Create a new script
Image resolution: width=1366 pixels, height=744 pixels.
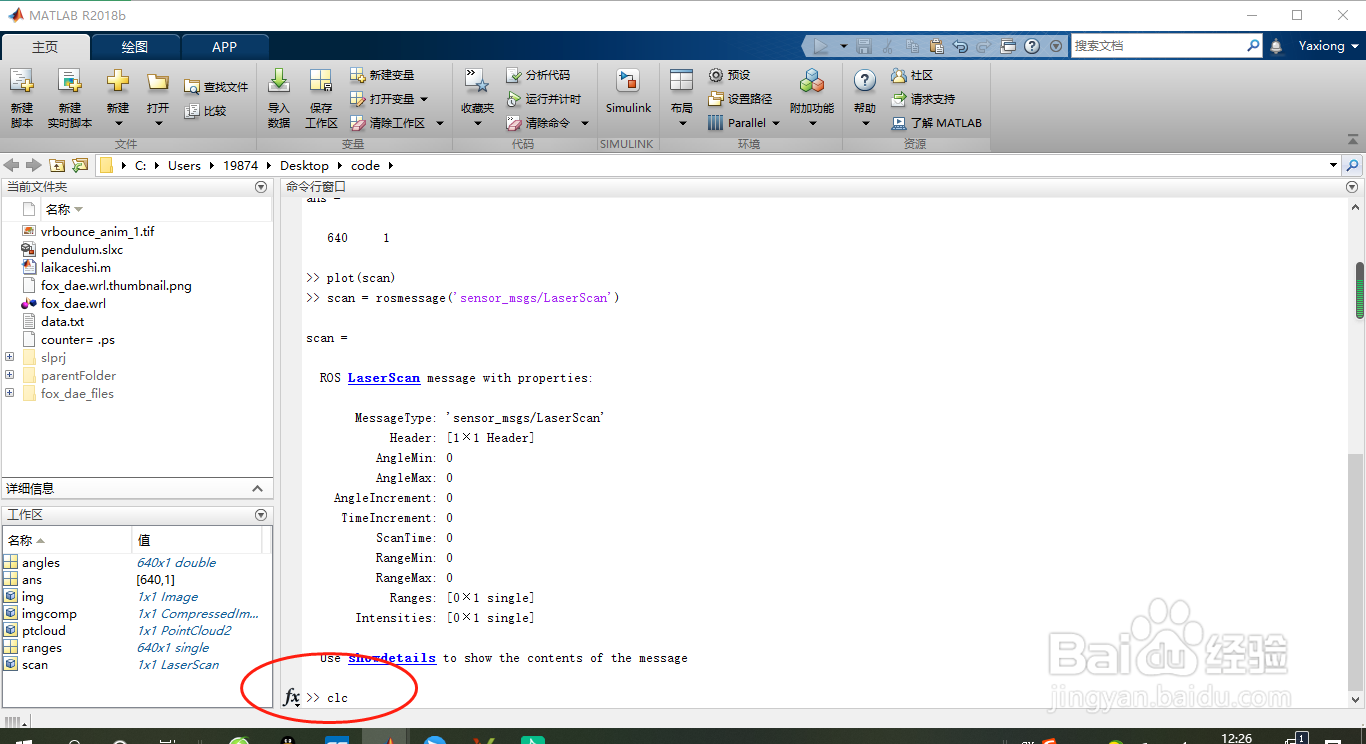click(21, 98)
